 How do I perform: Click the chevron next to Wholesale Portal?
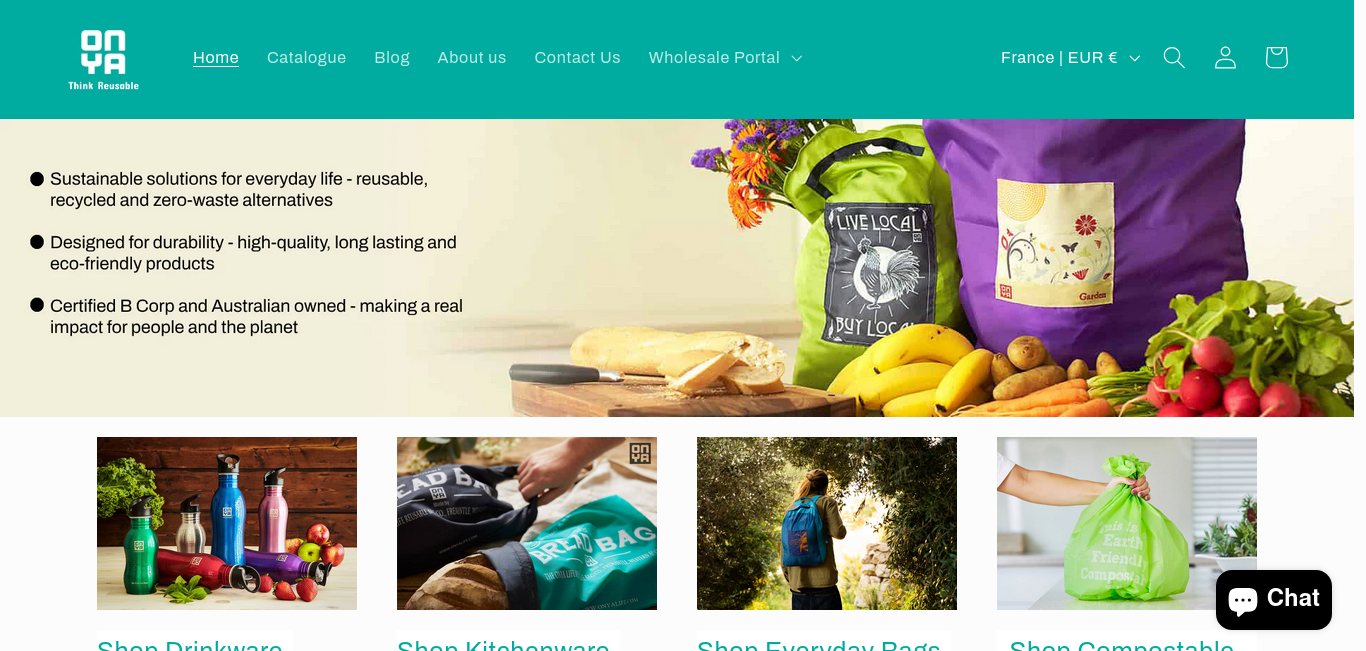pyautogui.click(x=797, y=58)
